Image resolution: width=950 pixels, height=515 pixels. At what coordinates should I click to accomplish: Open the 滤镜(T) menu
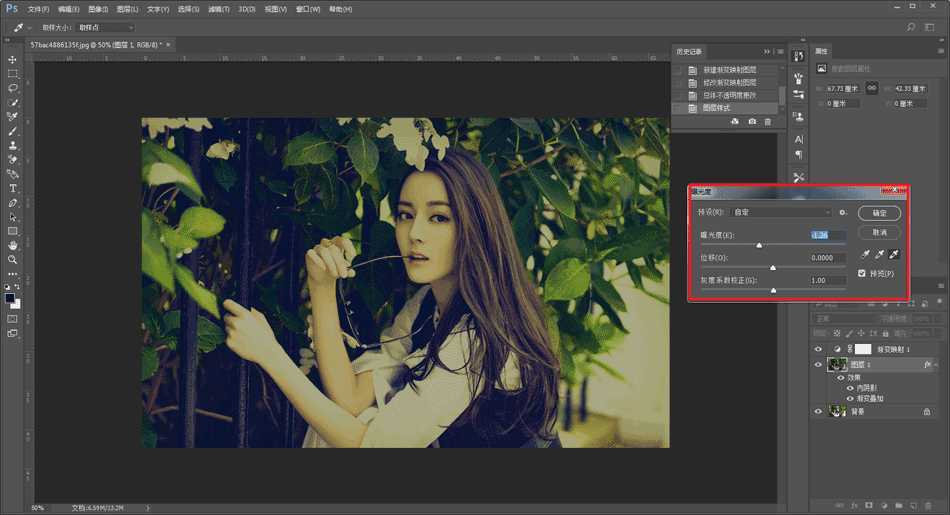coord(220,9)
